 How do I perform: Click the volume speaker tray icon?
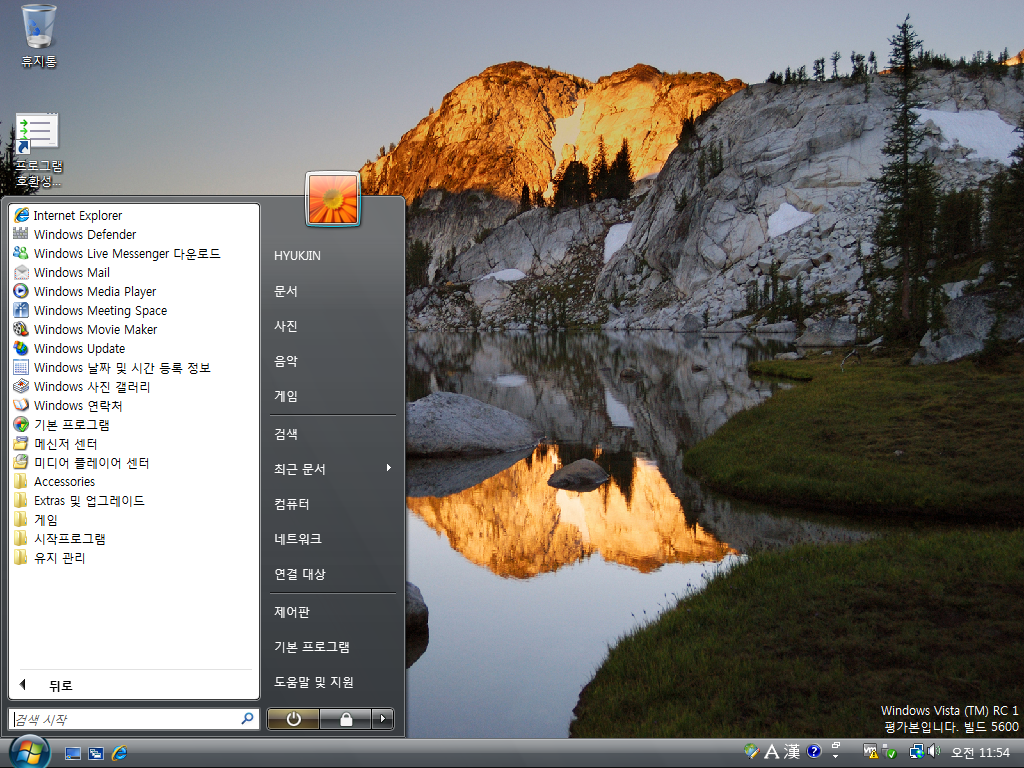point(934,752)
